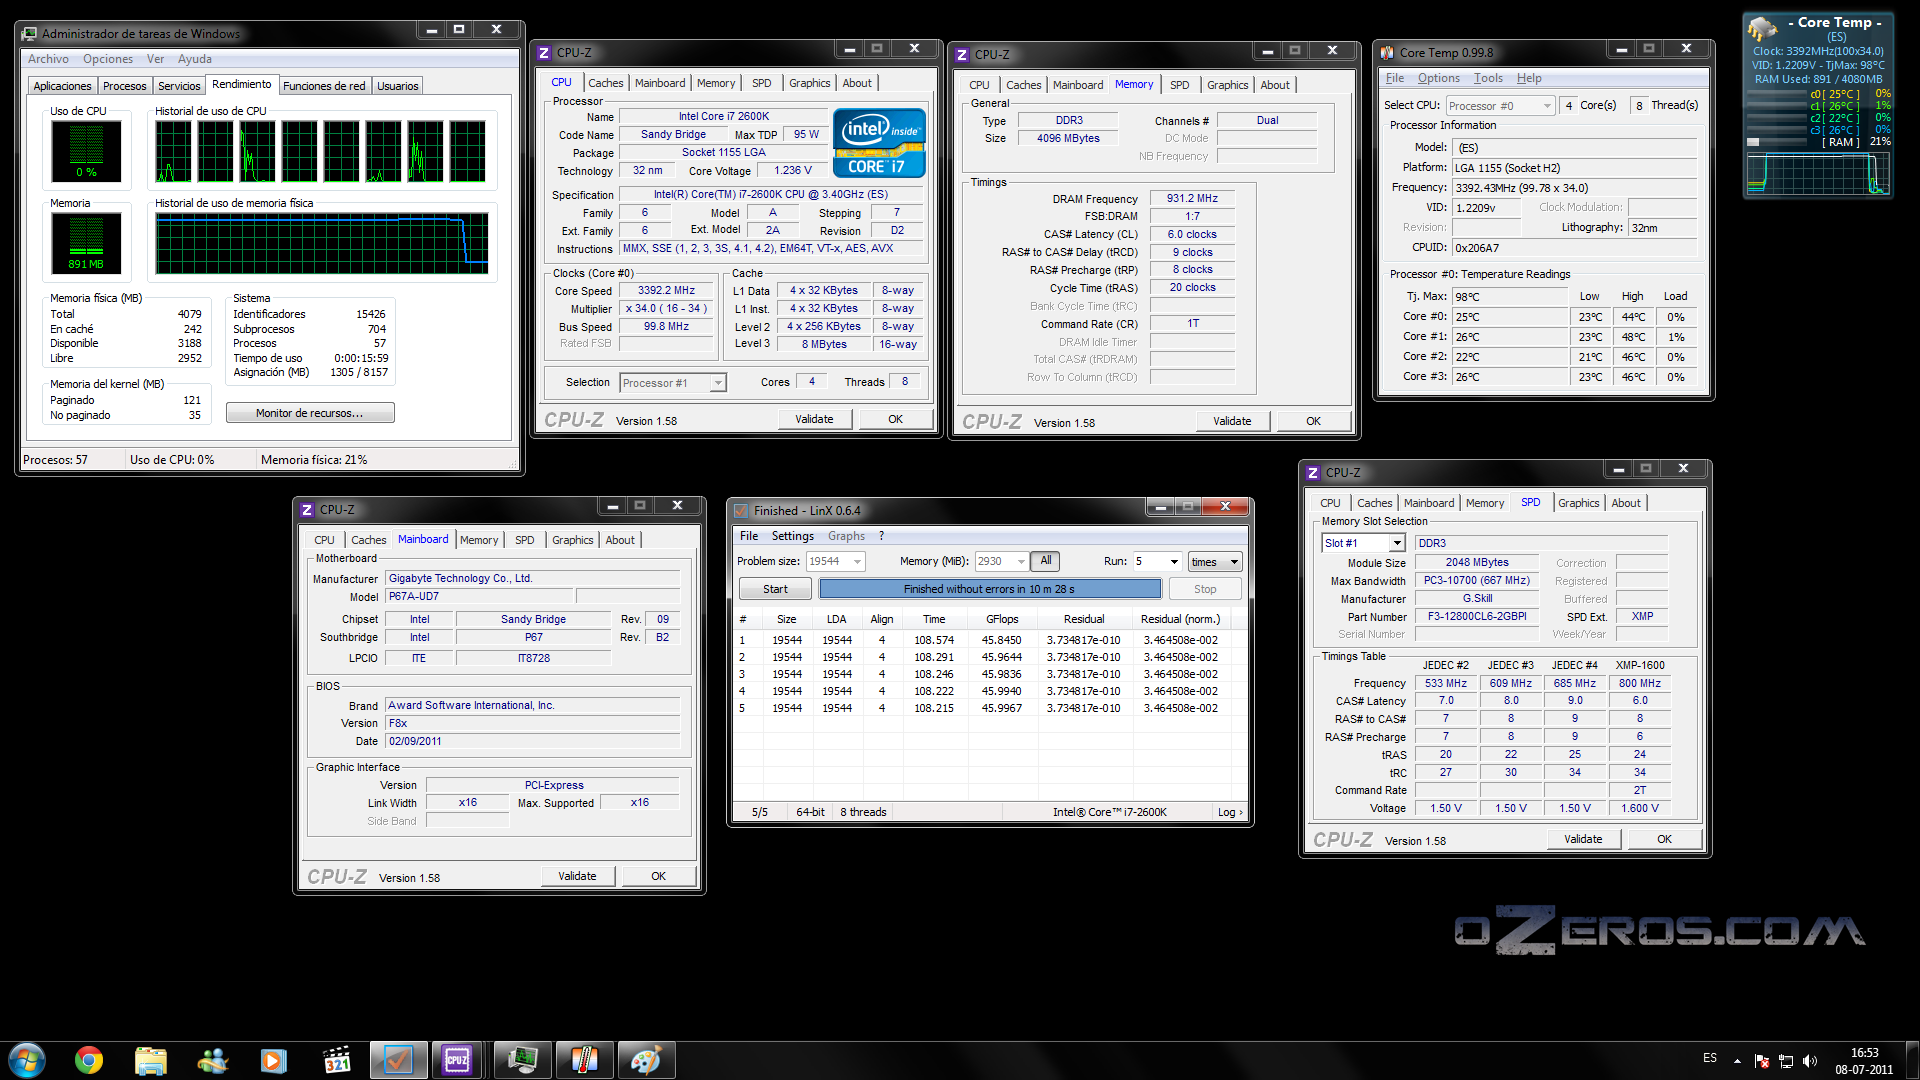Click Start button in LinX
The width and height of the screenshot is (1920, 1080).
[x=775, y=589]
